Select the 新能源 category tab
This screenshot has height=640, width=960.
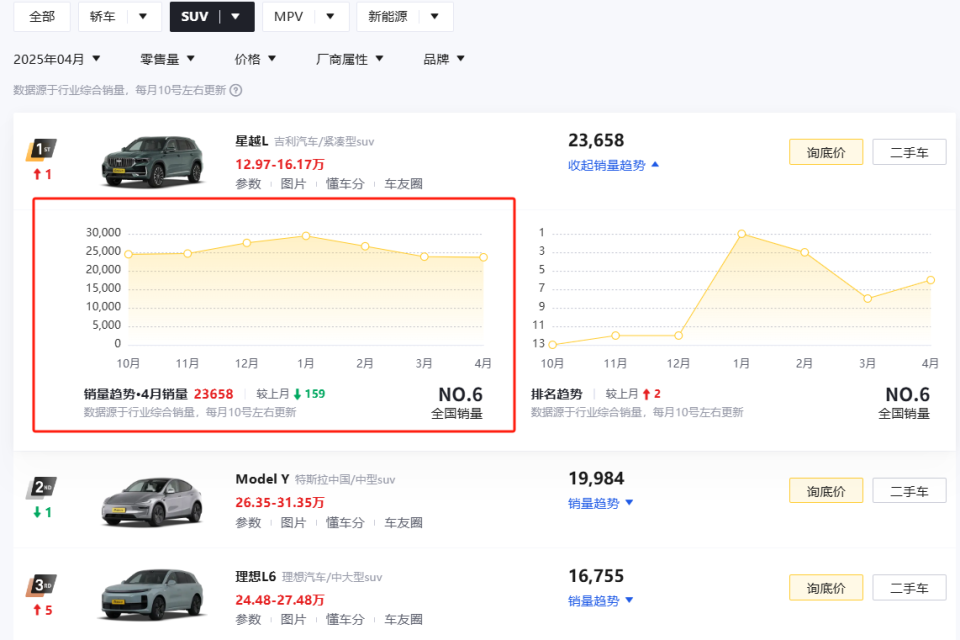point(388,17)
